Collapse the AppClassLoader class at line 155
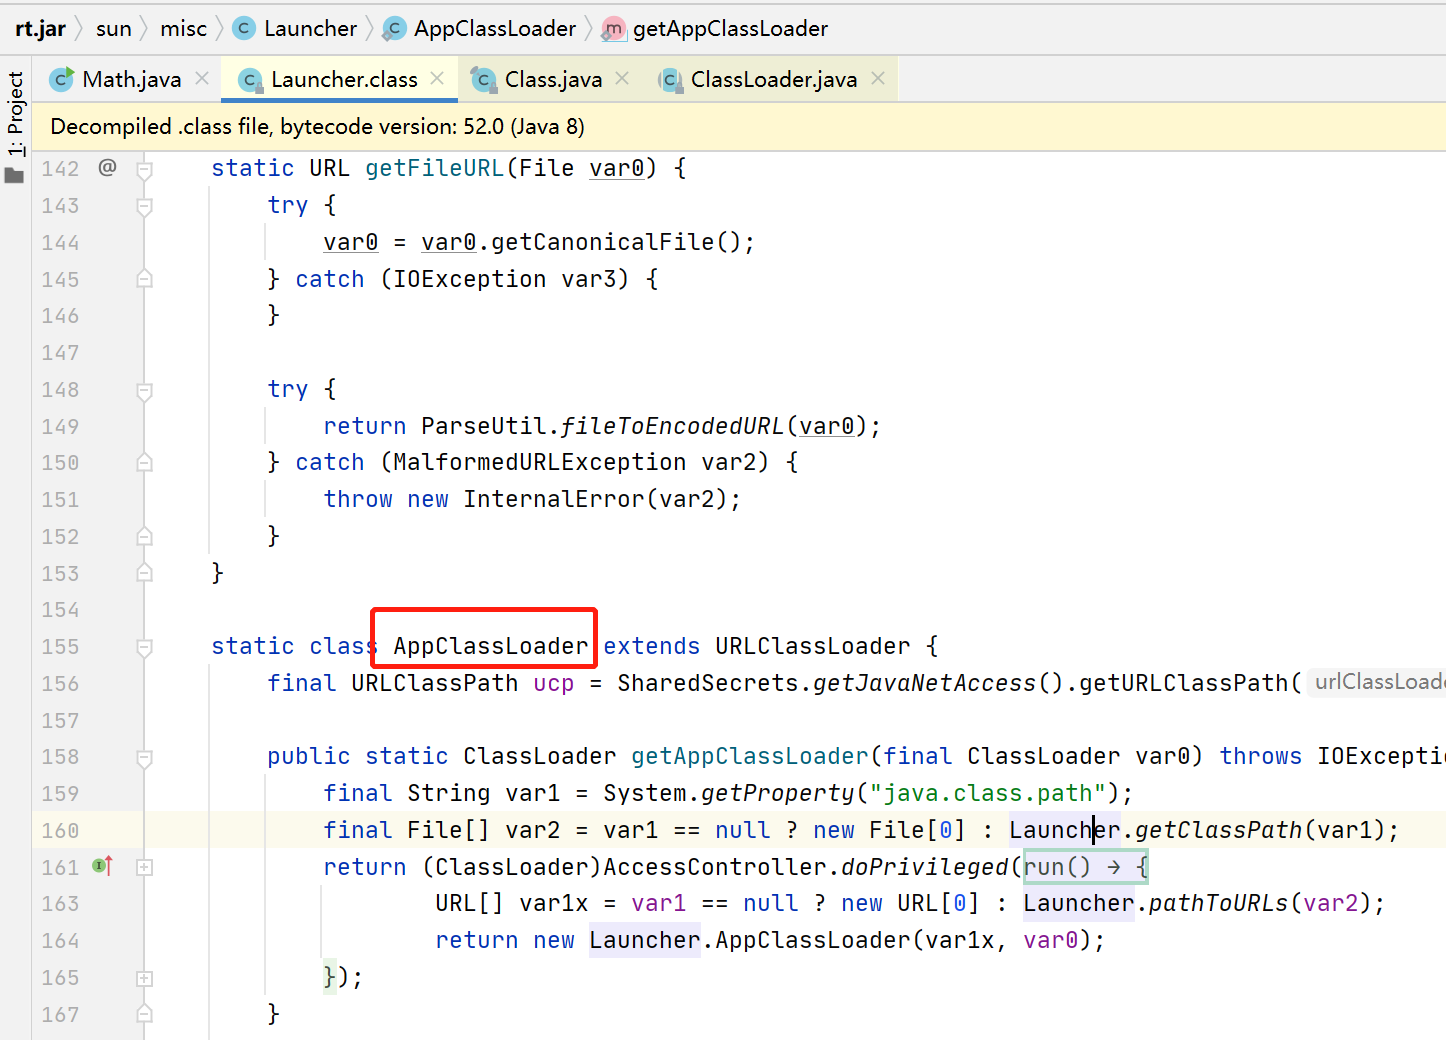 144,647
